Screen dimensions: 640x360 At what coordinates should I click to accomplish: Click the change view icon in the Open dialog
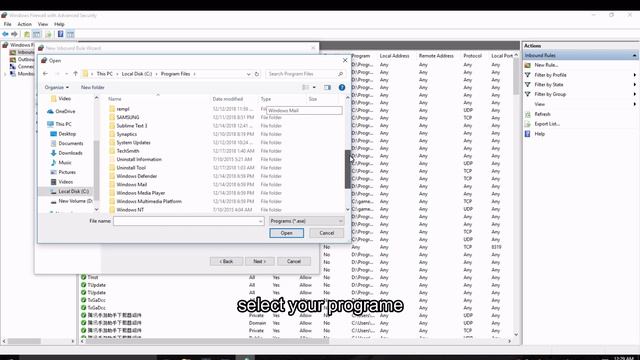(x=305, y=87)
